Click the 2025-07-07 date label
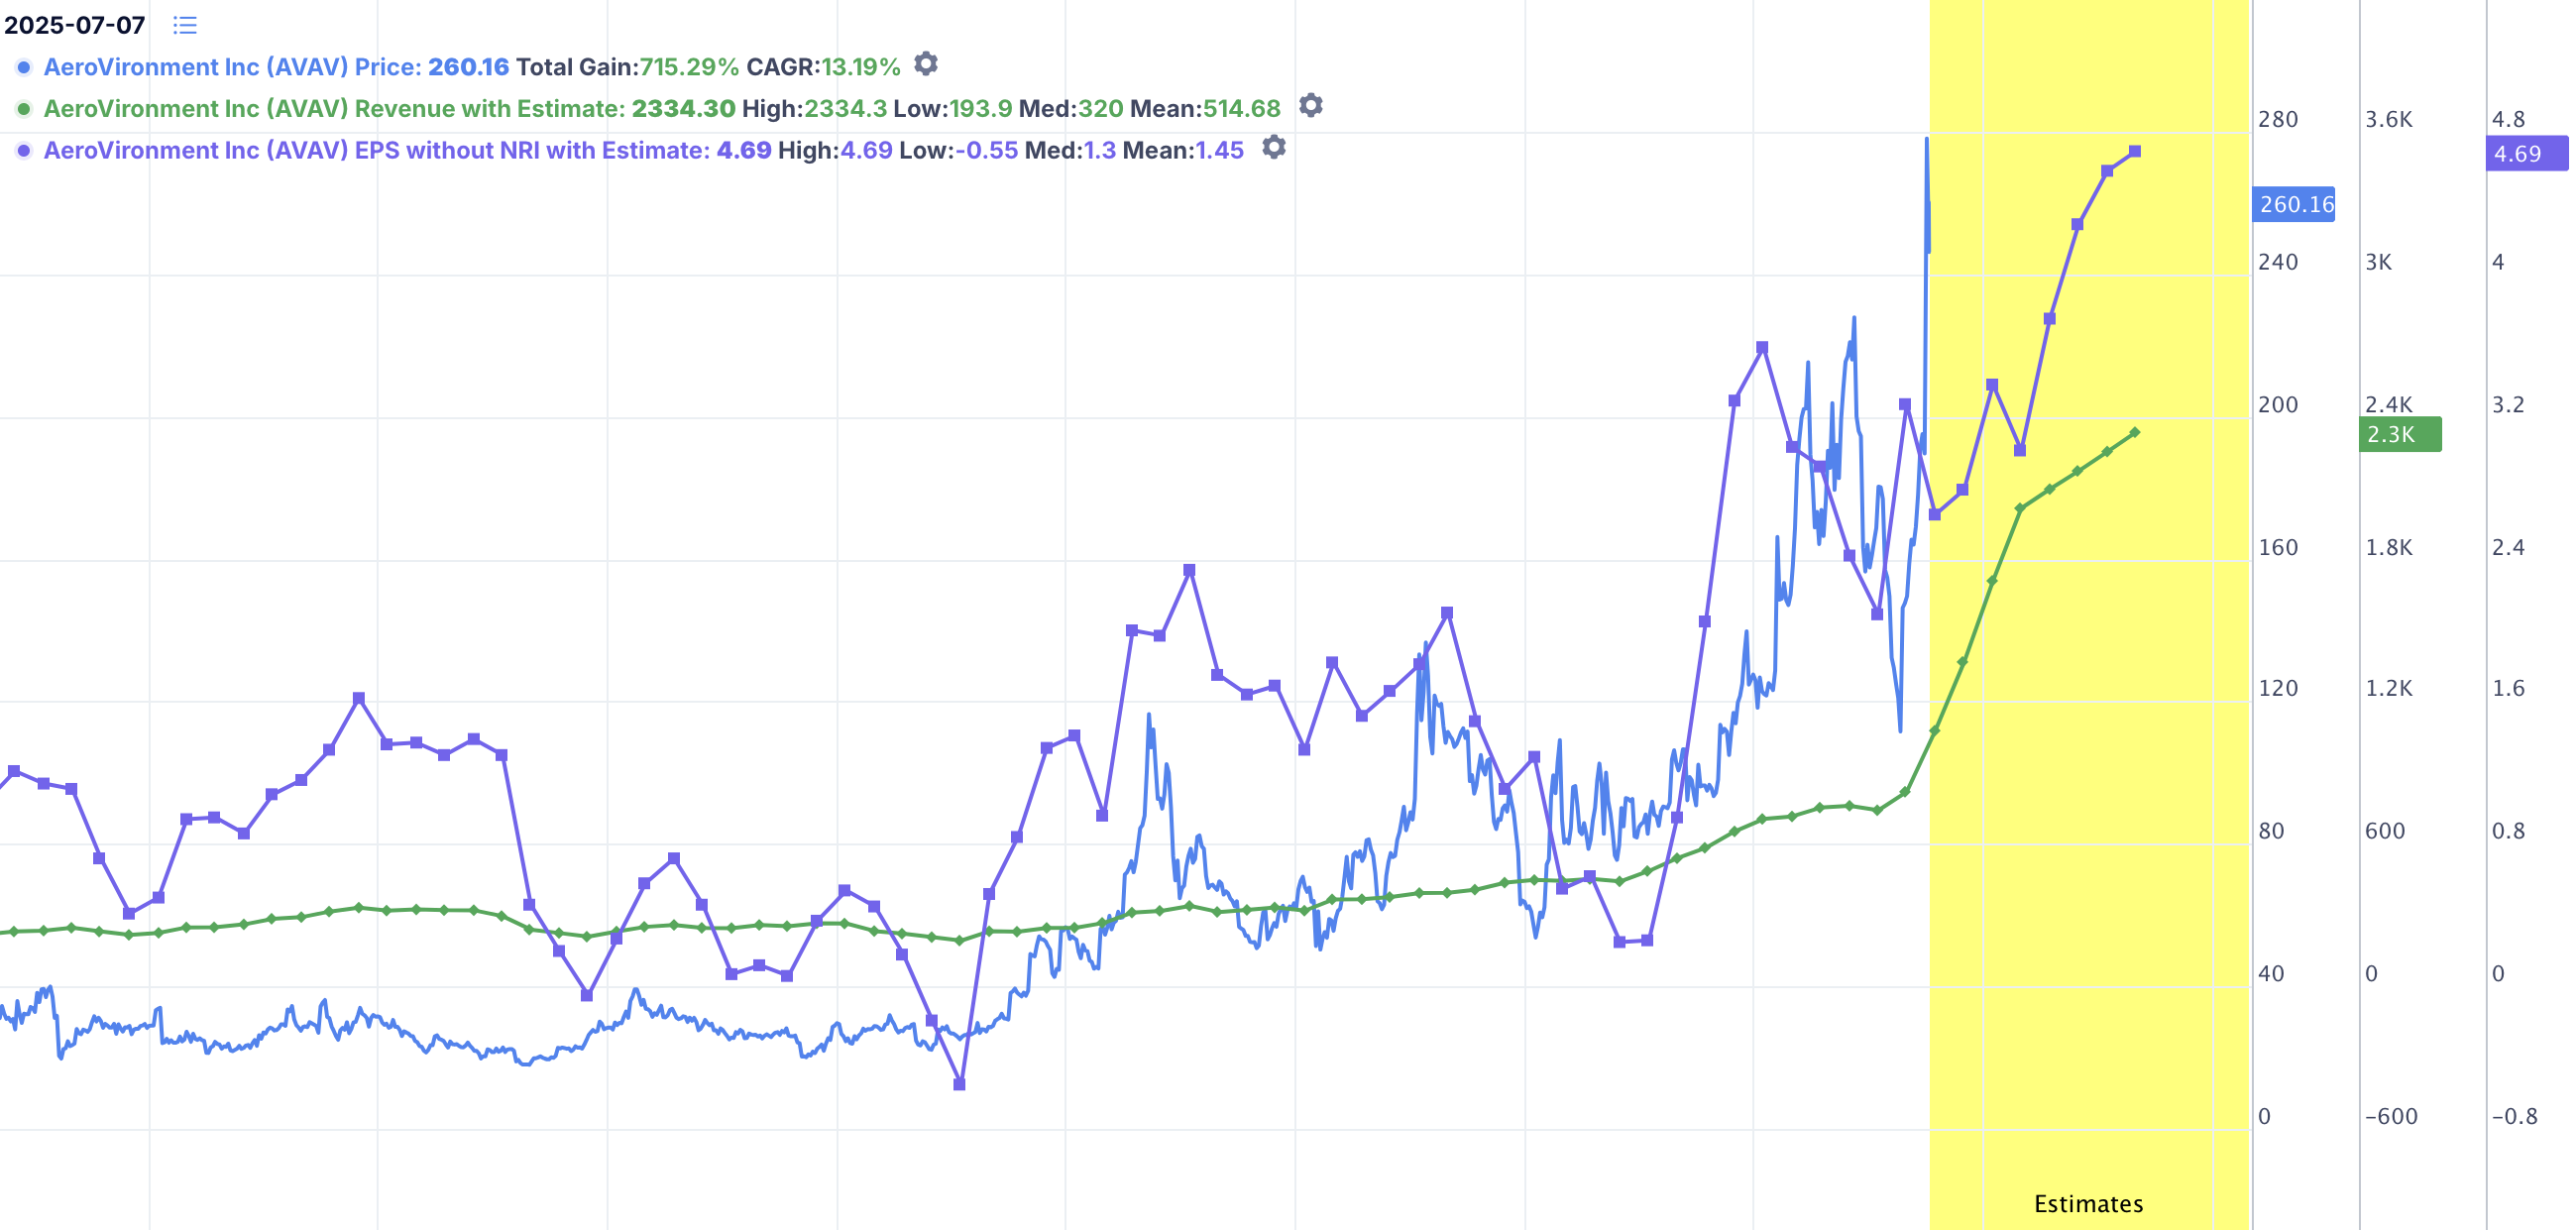This screenshot has width=2576, height=1230. (75, 25)
